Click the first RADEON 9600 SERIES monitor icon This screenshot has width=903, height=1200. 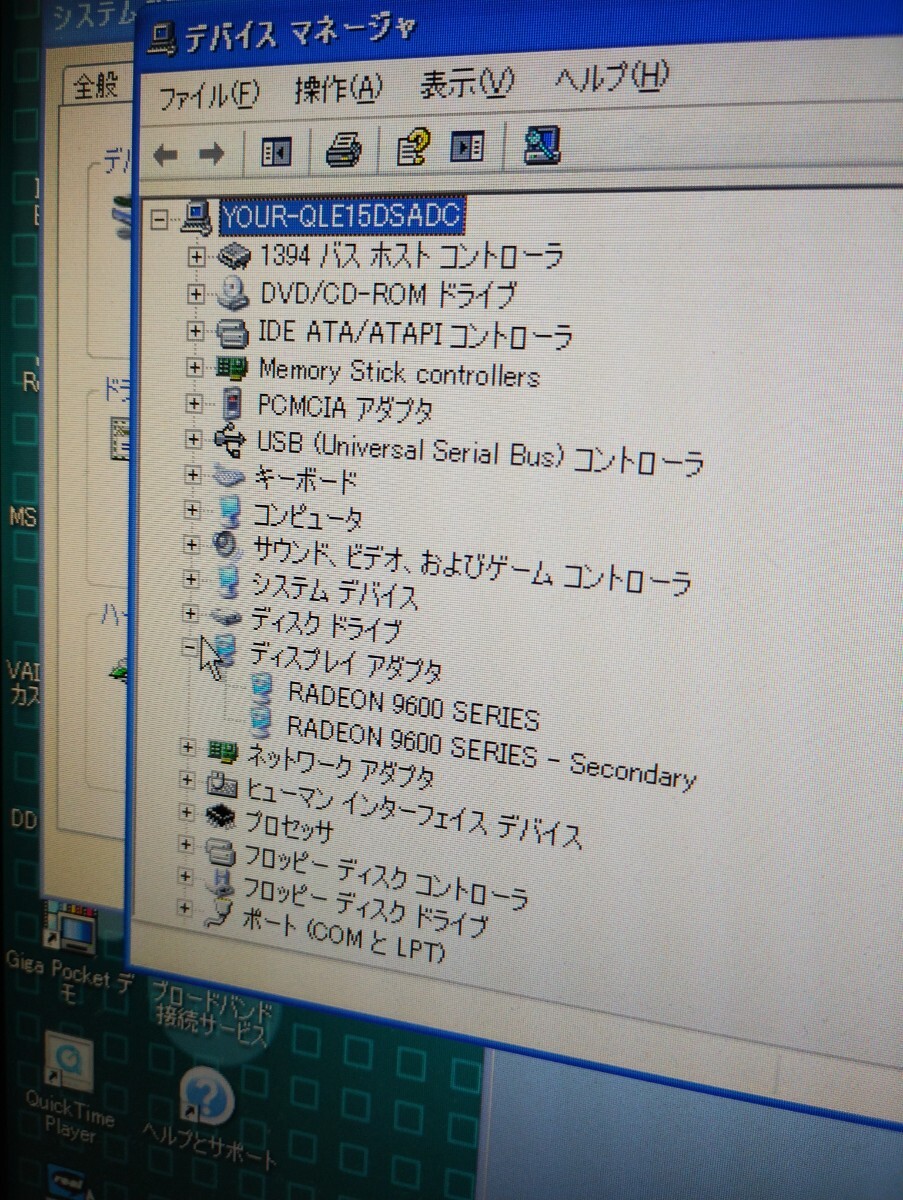pyautogui.click(x=263, y=687)
